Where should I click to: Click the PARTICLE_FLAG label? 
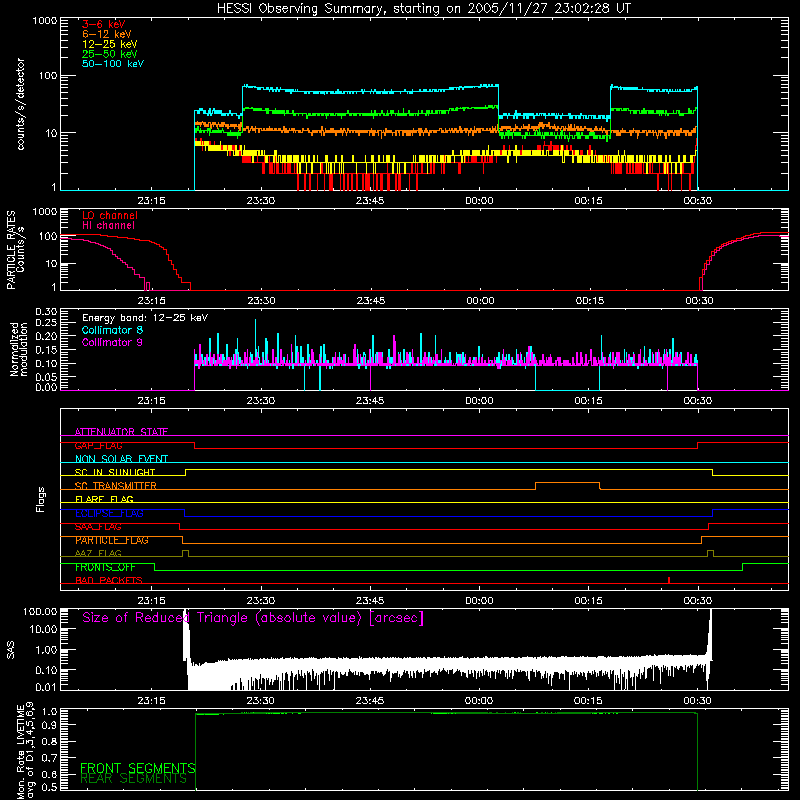112,540
